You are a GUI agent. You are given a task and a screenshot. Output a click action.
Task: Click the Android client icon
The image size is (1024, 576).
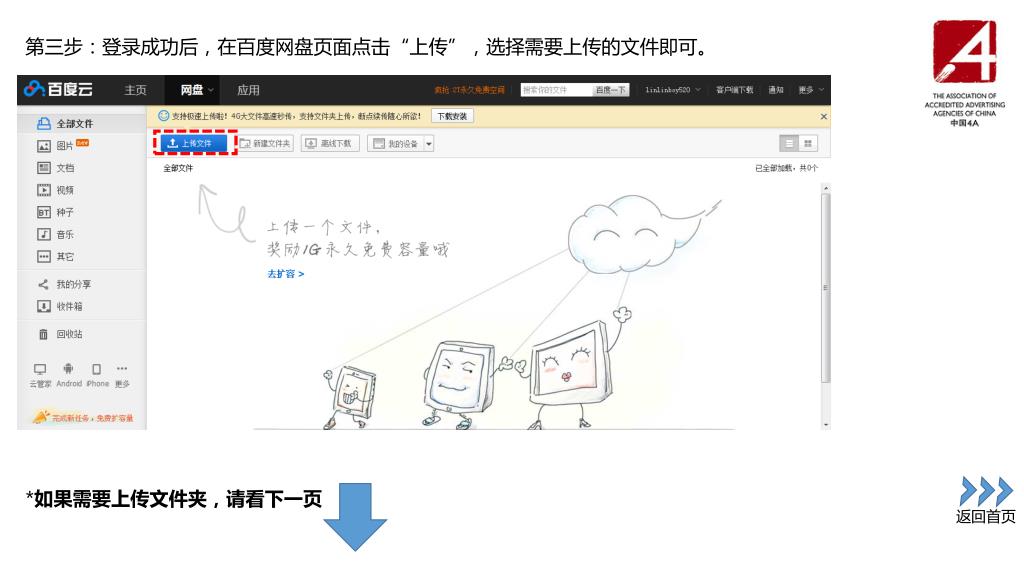tap(68, 371)
